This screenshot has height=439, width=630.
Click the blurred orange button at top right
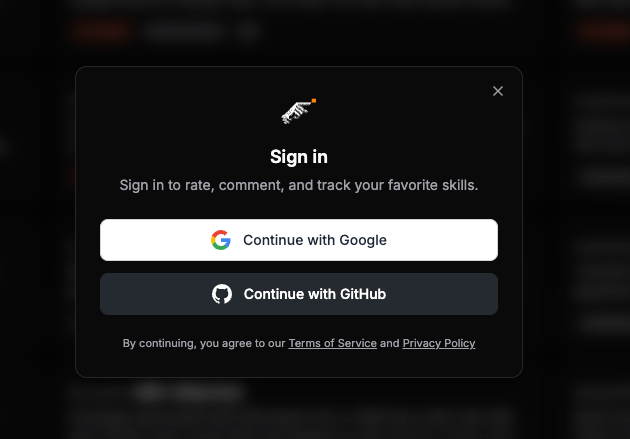[603, 32]
